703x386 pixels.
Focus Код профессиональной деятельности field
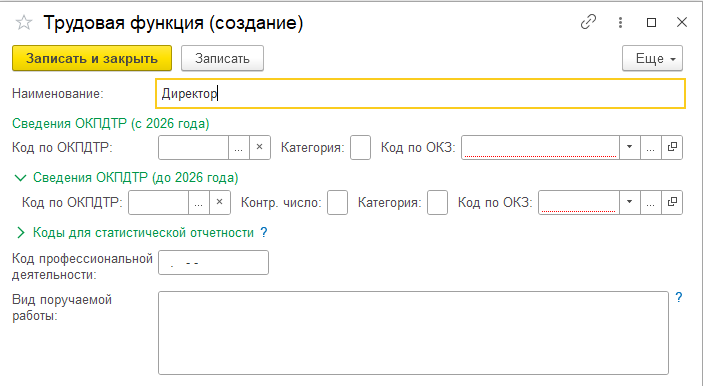pyautogui.click(x=213, y=263)
